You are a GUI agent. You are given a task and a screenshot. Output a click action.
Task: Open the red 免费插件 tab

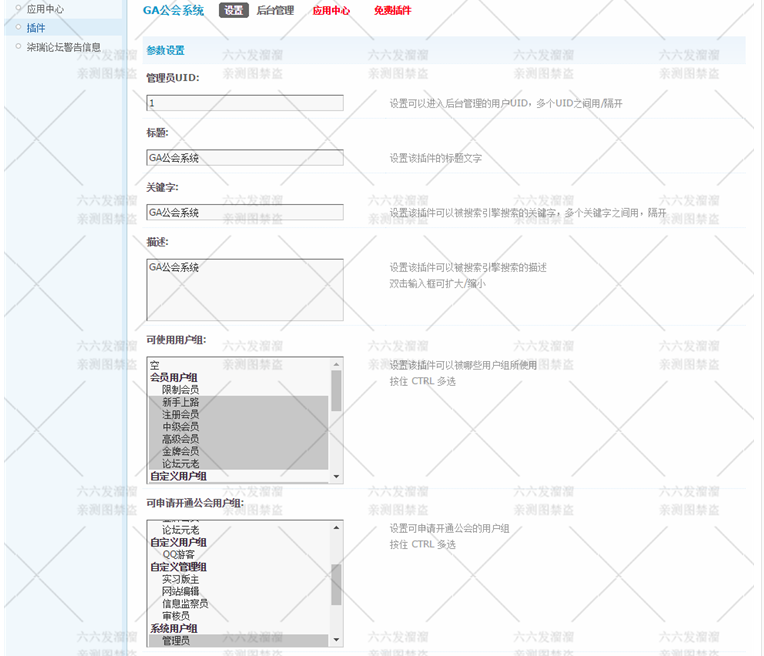(x=393, y=10)
